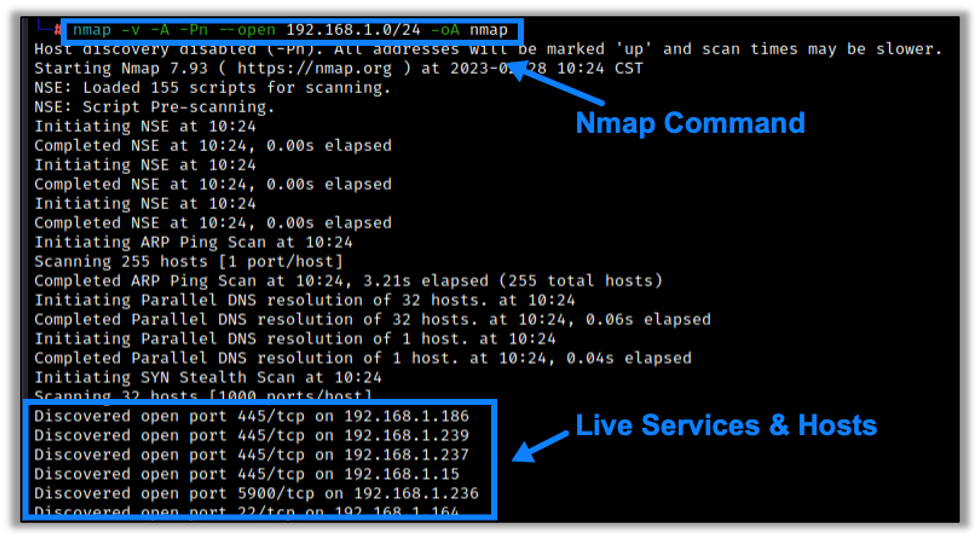
Task: Click the nmap command line text
Action: coord(291,30)
